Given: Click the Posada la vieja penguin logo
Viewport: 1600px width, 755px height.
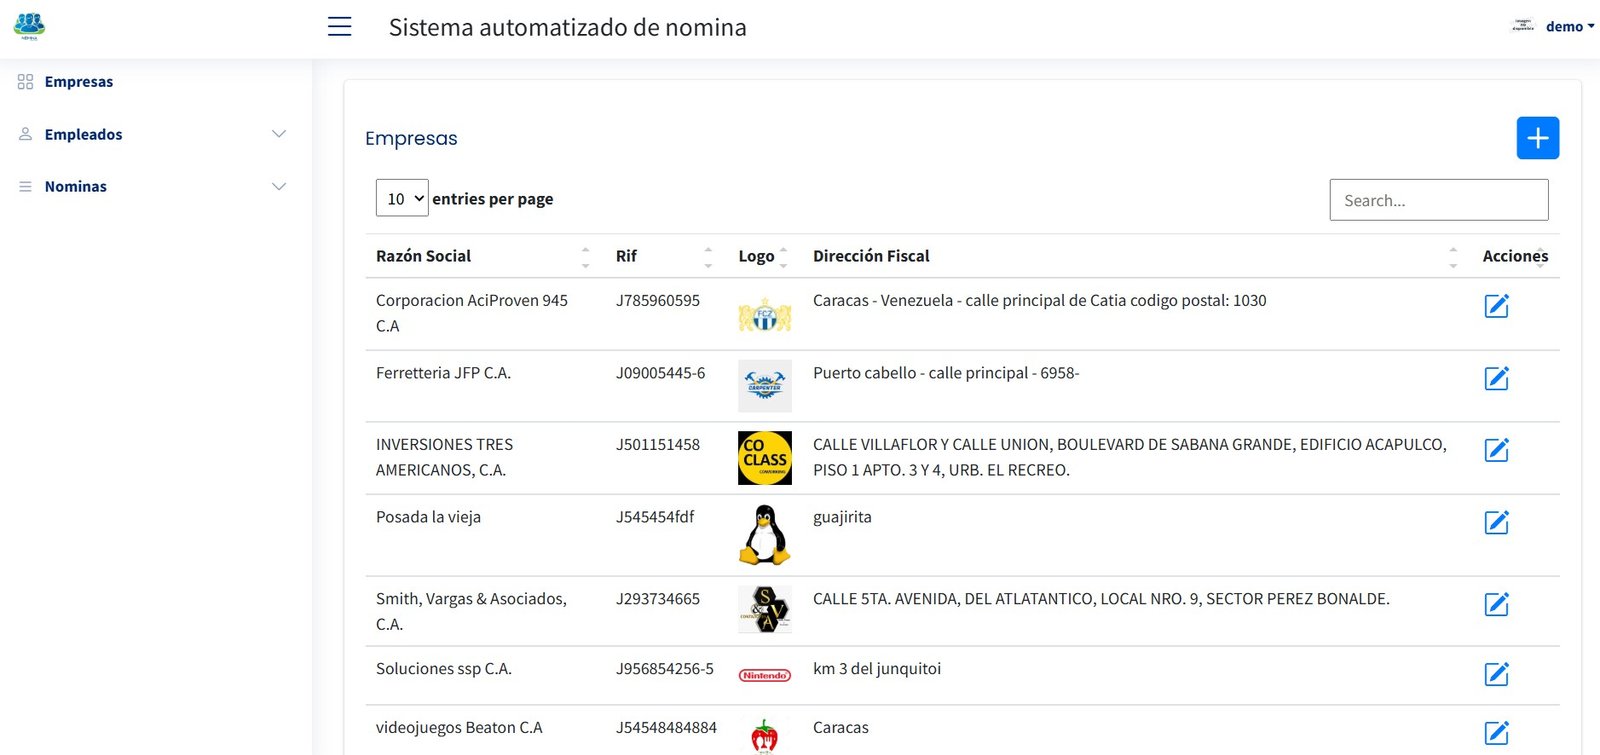Looking at the screenshot, I should (x=764, y=535).
